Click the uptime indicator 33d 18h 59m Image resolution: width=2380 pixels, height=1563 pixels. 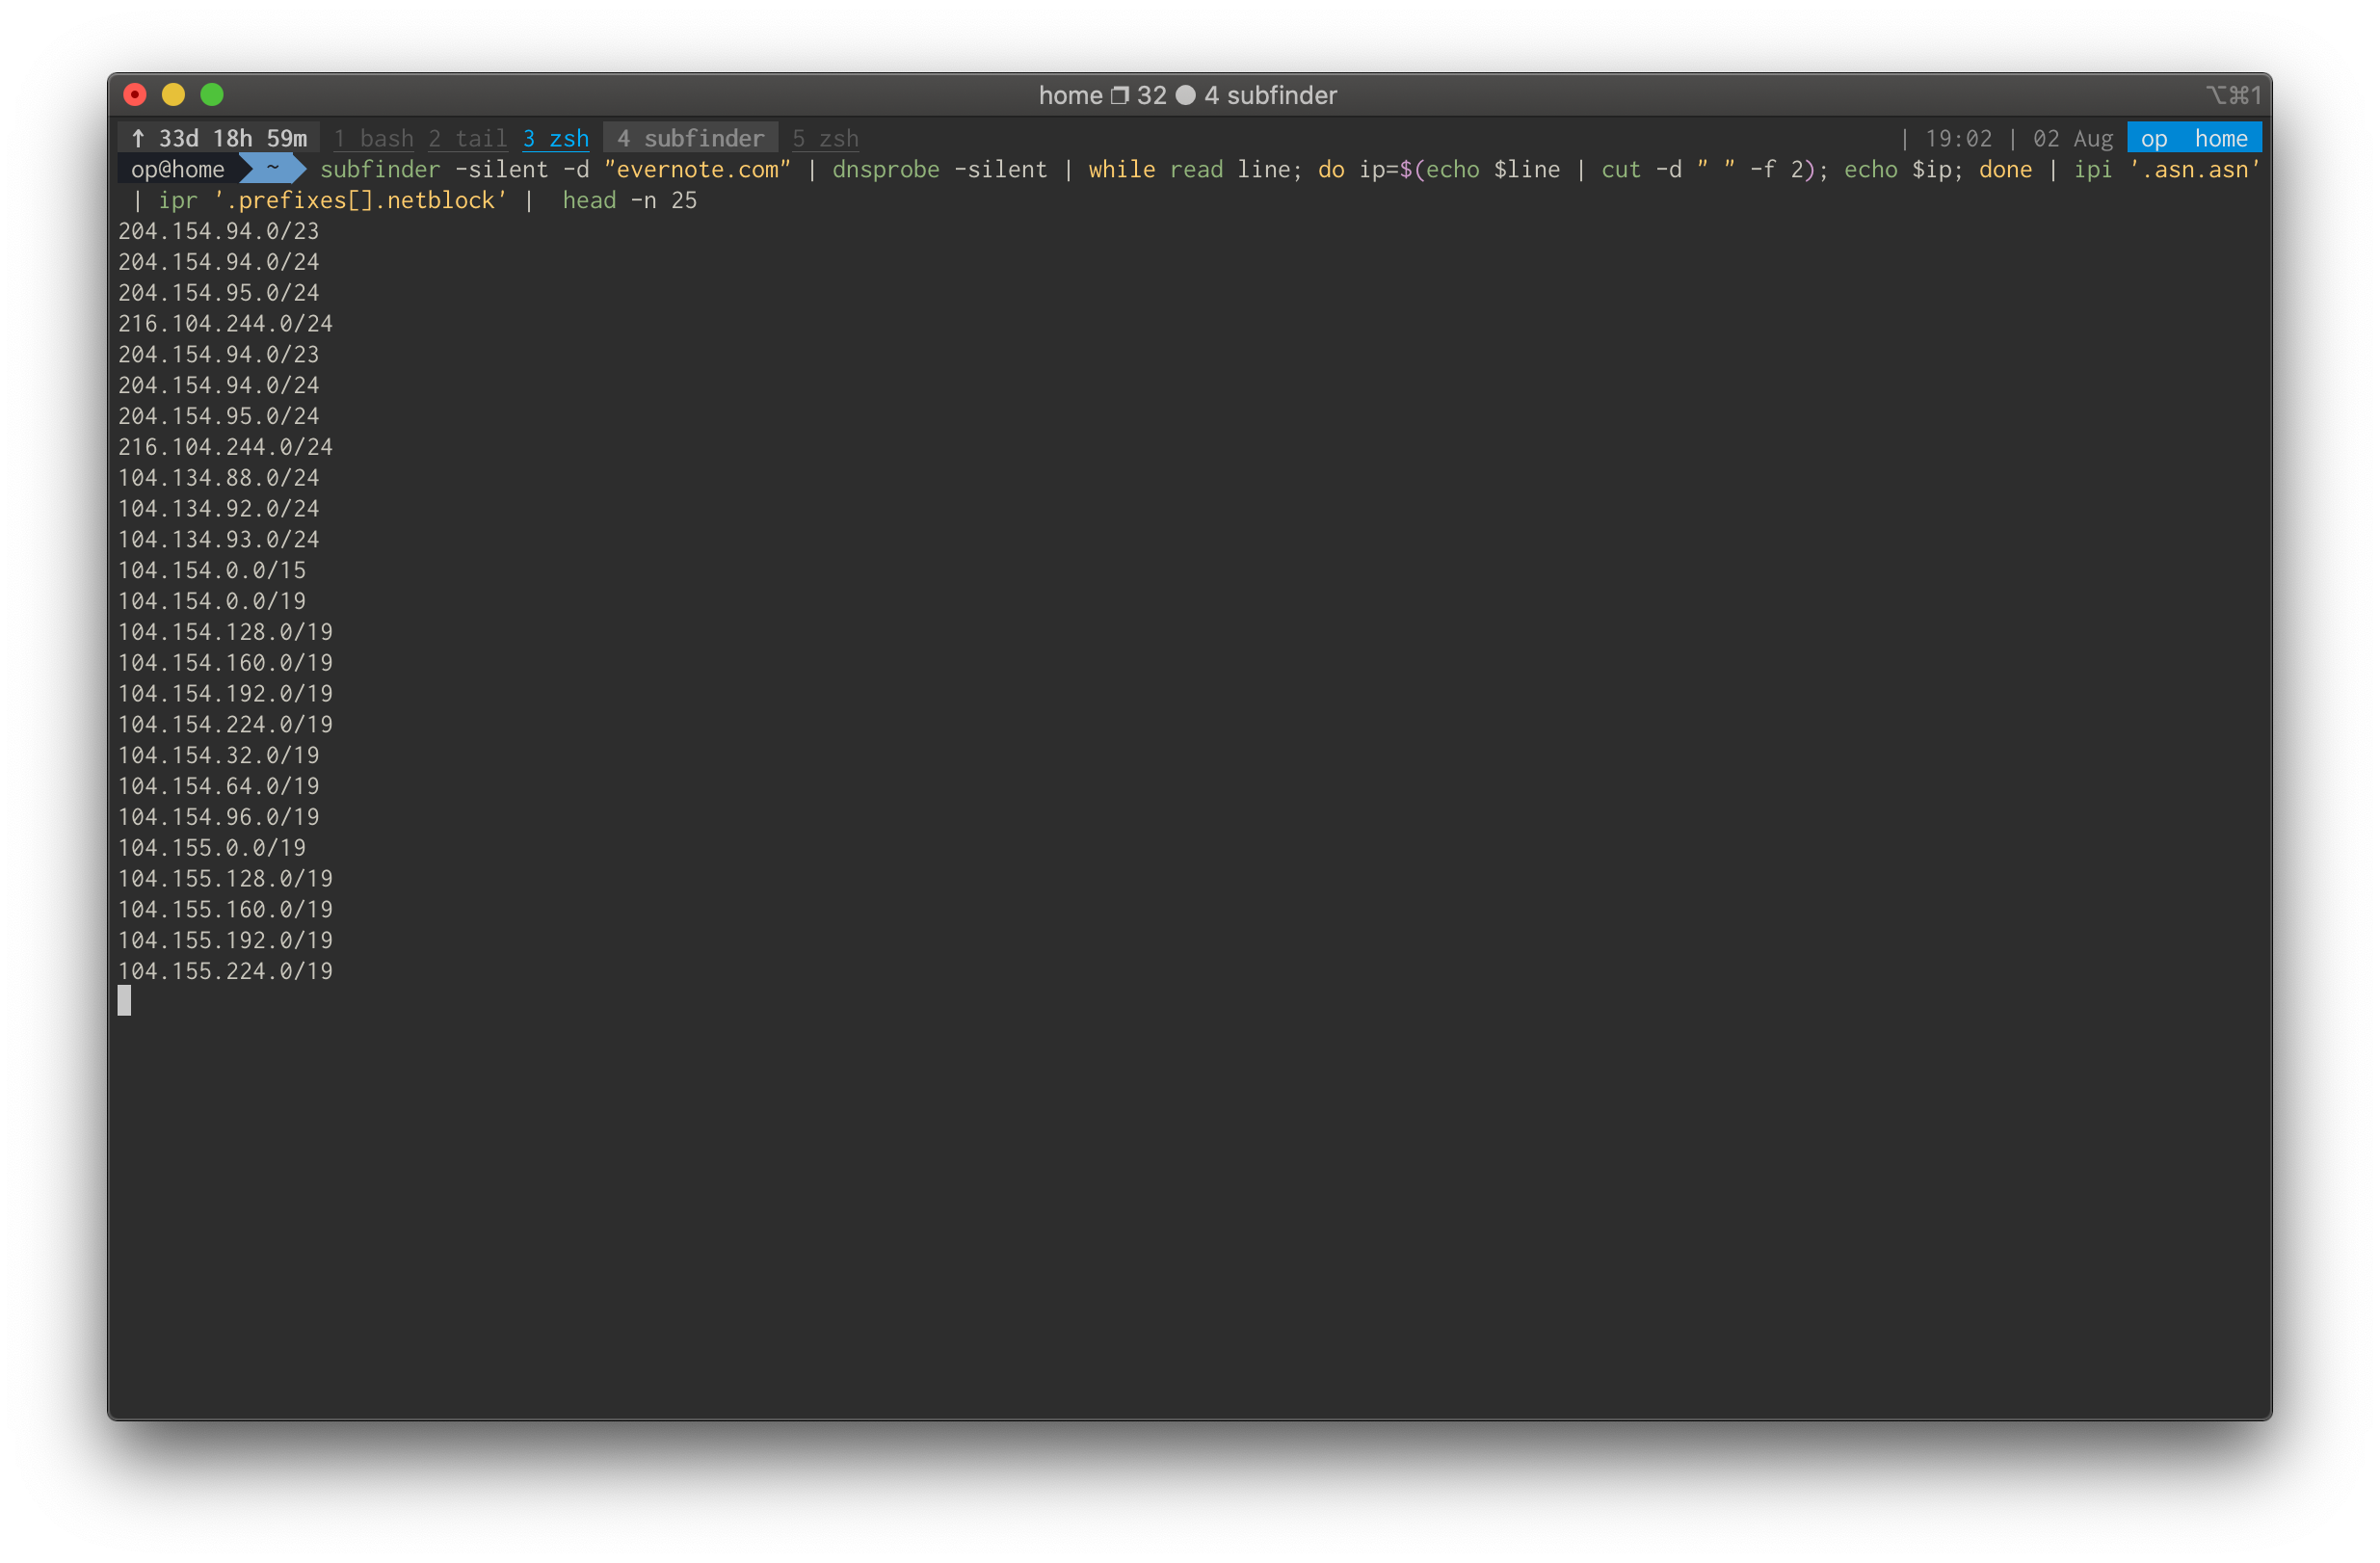[220, 138]
